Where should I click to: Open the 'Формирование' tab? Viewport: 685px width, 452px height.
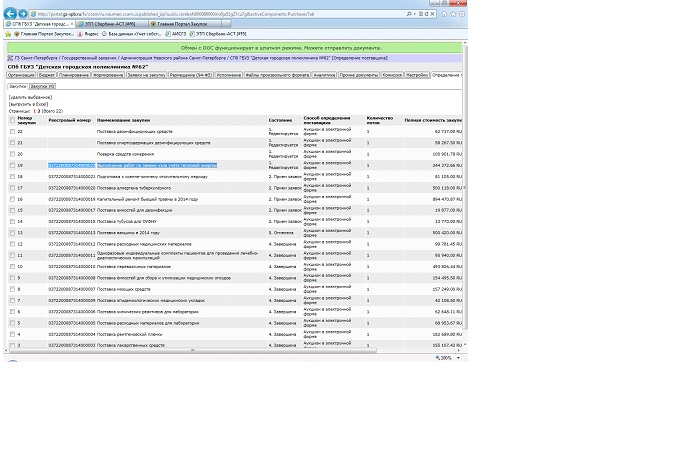108,75
